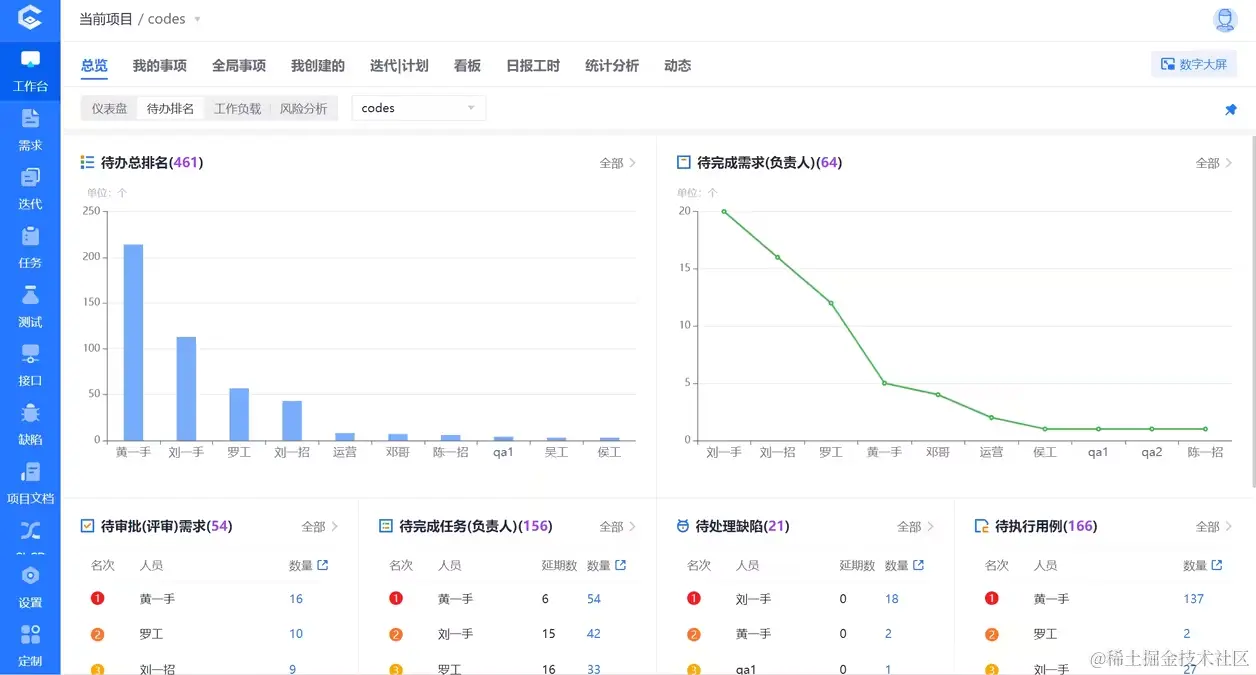Click the user avatar icon

coord(1225,19)
